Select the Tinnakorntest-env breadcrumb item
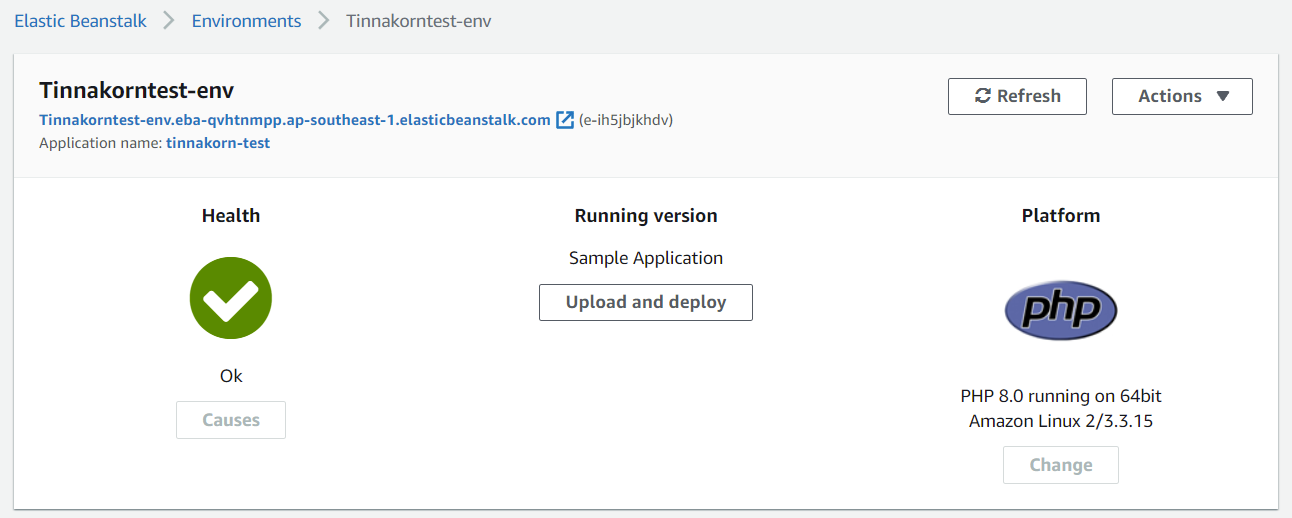This screenshot has height=518, width=1292. click(419, 21)
